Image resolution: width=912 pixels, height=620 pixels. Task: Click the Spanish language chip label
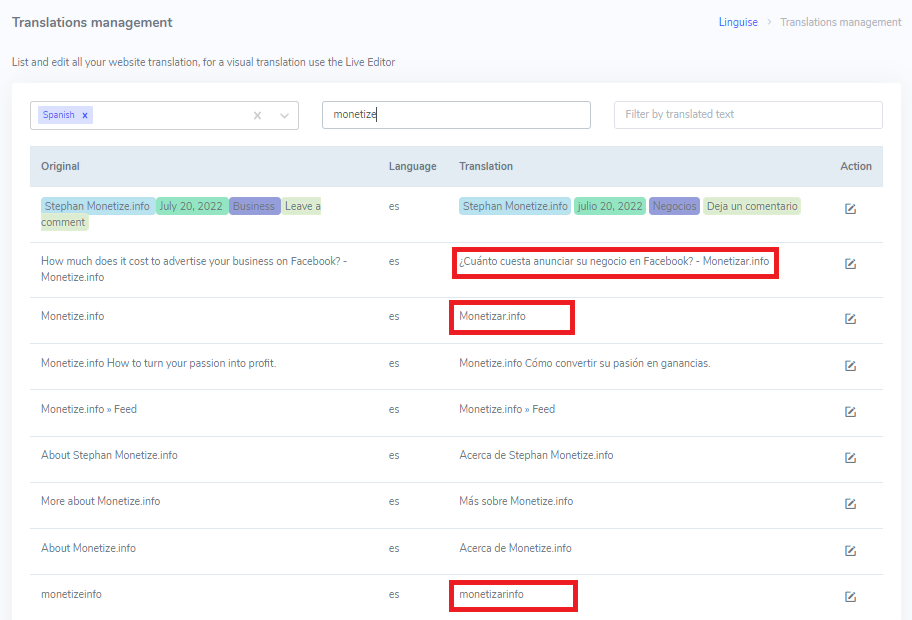coord(58,115)
